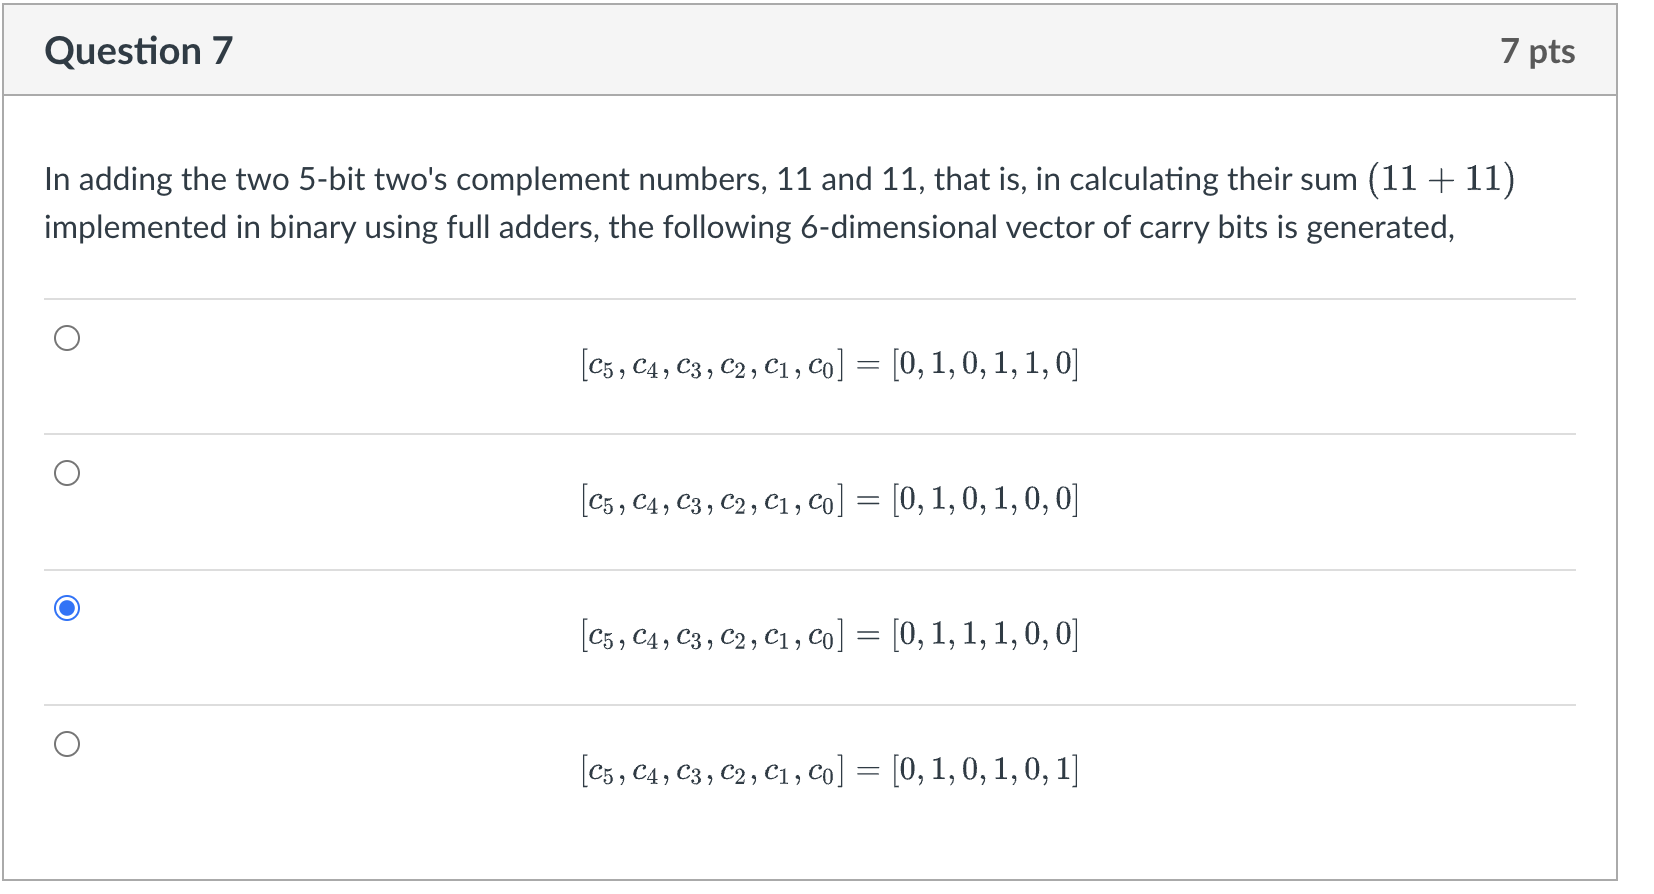Select the last answer option [0, 1, 0, 1, 0, 1]
The width and height of the screenshot is (1654, 894).
pyautogui.click(x=66, y=743)
